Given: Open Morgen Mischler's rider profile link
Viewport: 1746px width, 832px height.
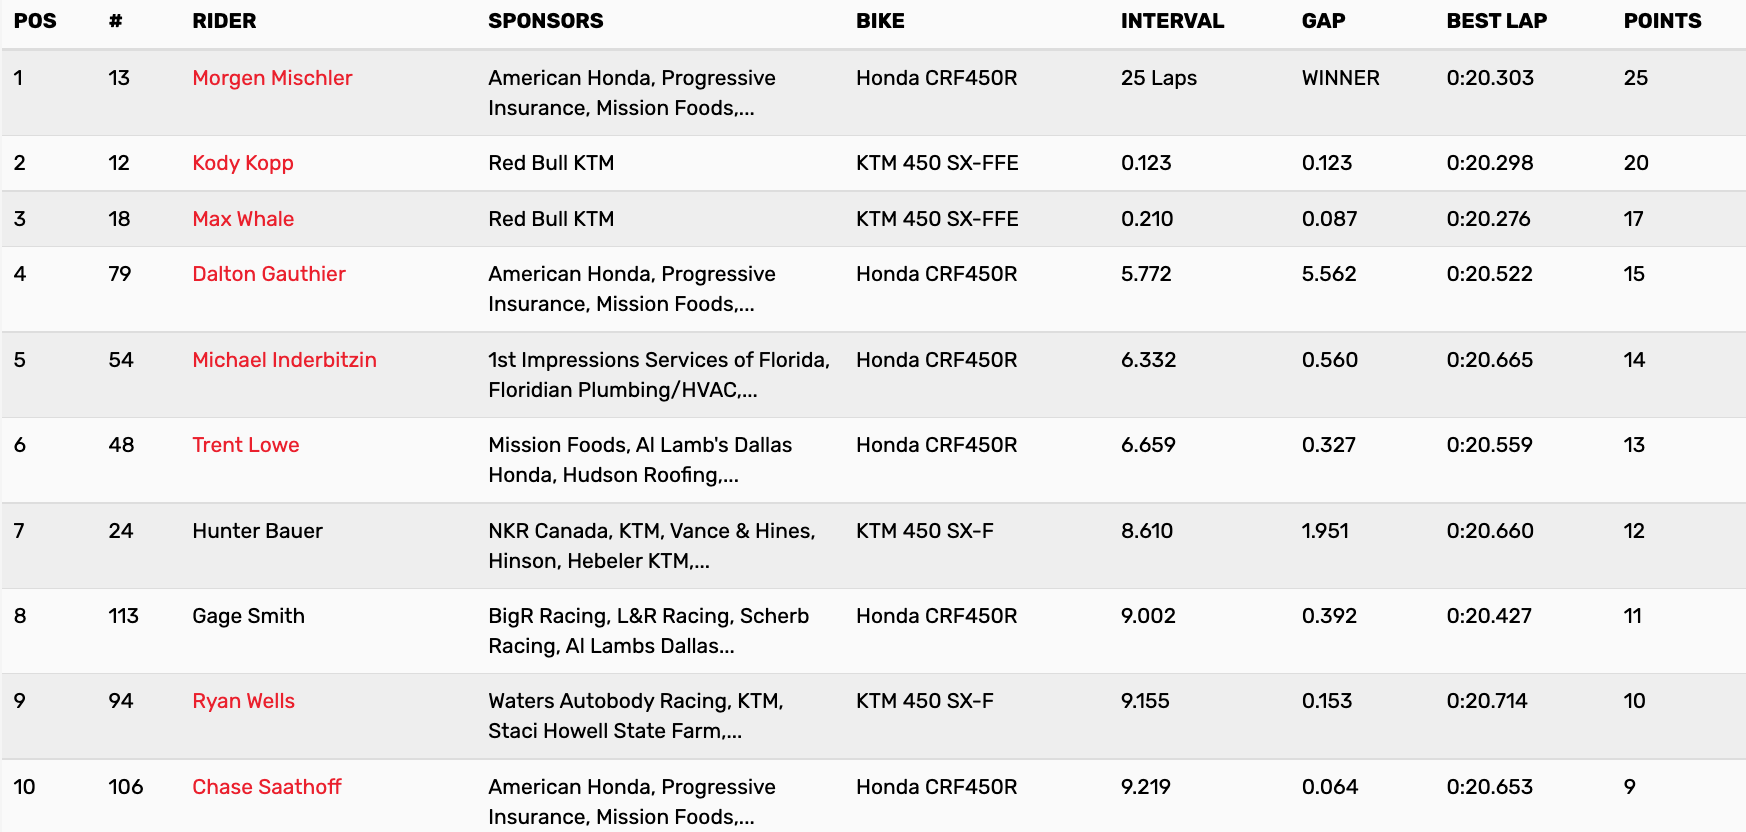Looking at the screenshot, I should tap(272, 78).
